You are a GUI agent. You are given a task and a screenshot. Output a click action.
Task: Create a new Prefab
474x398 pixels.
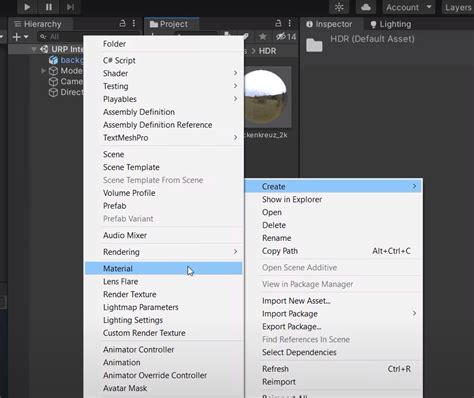pyautogui.click(x=163, y=206)
